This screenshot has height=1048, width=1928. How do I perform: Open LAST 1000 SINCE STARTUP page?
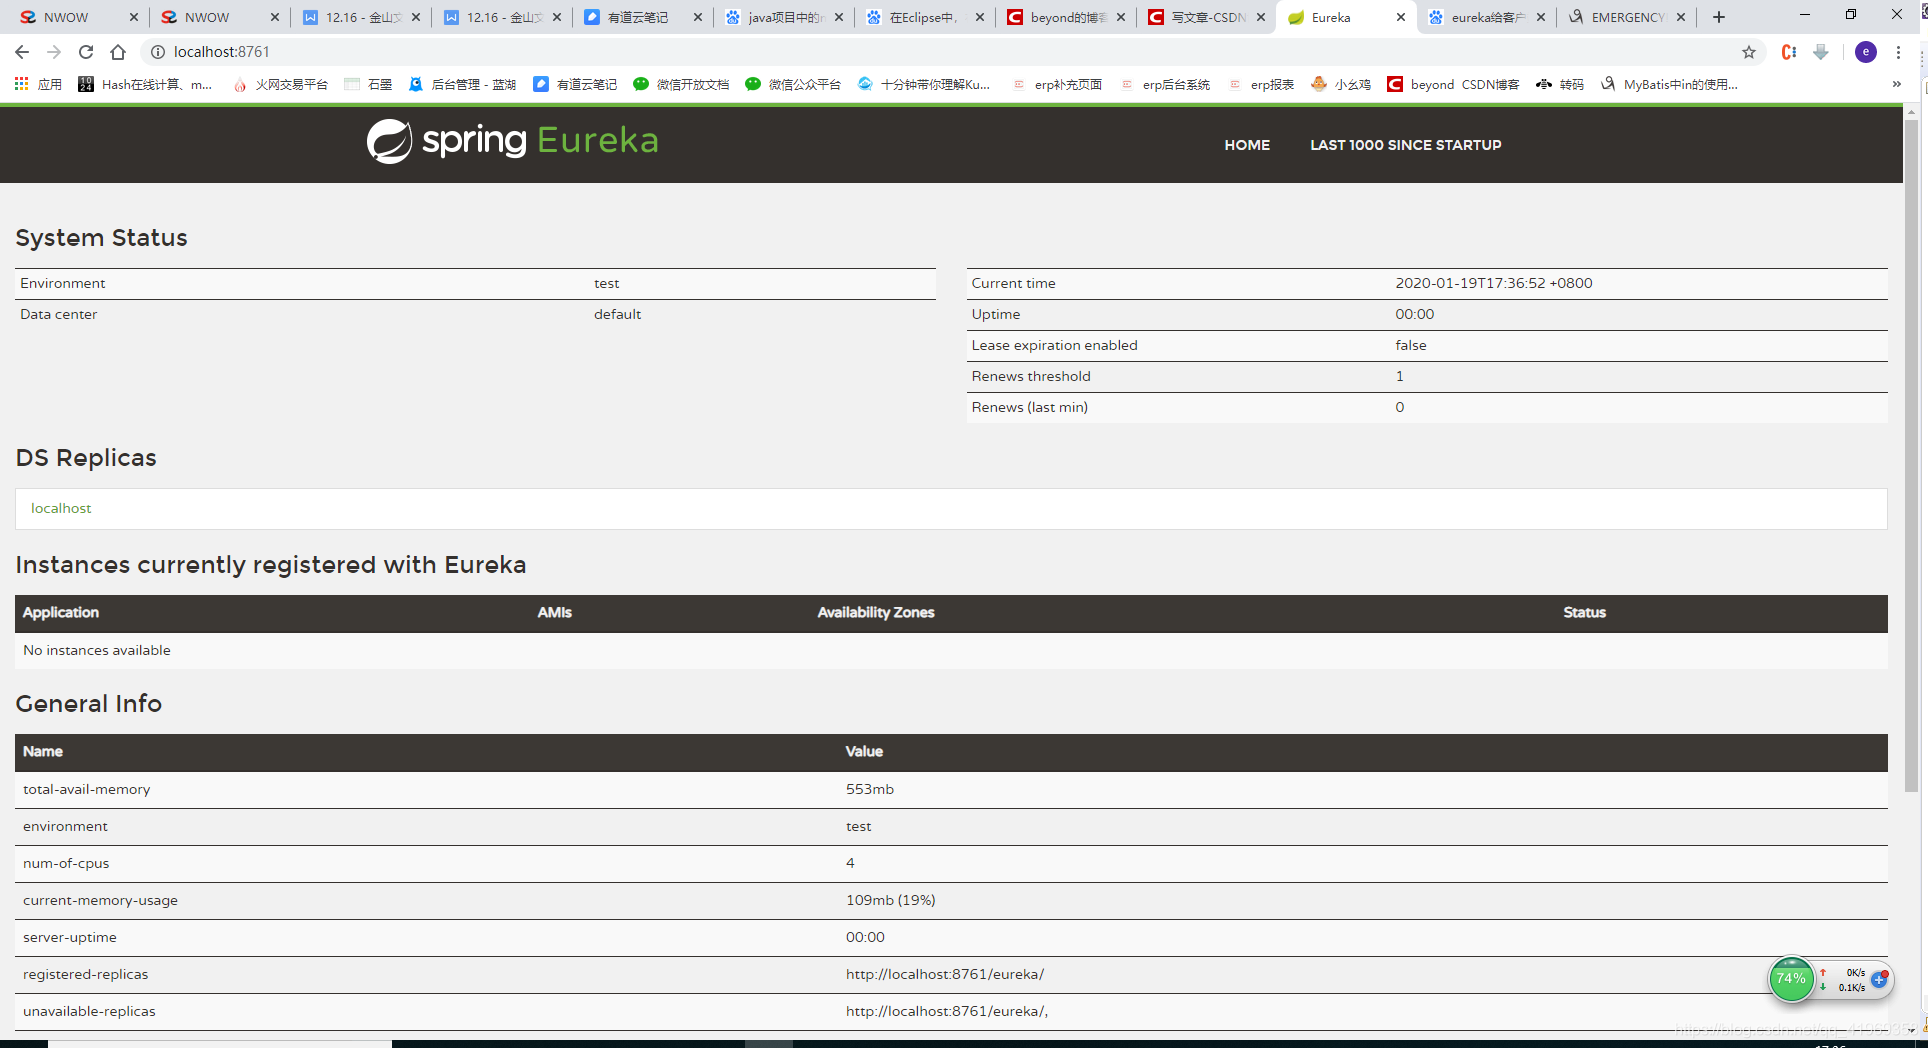(1405, 145)
